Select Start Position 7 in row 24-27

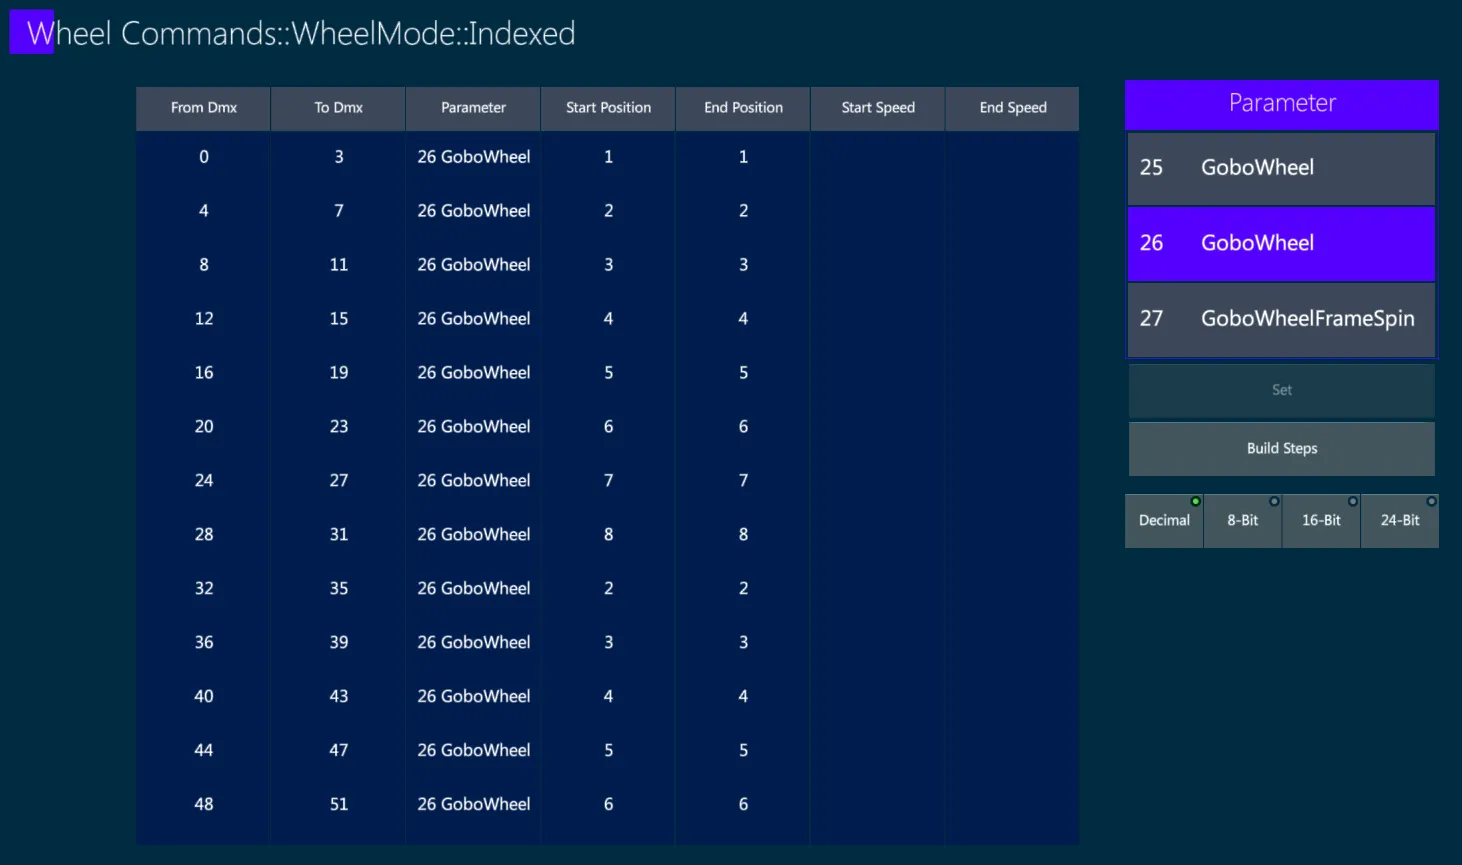[609, 481]
